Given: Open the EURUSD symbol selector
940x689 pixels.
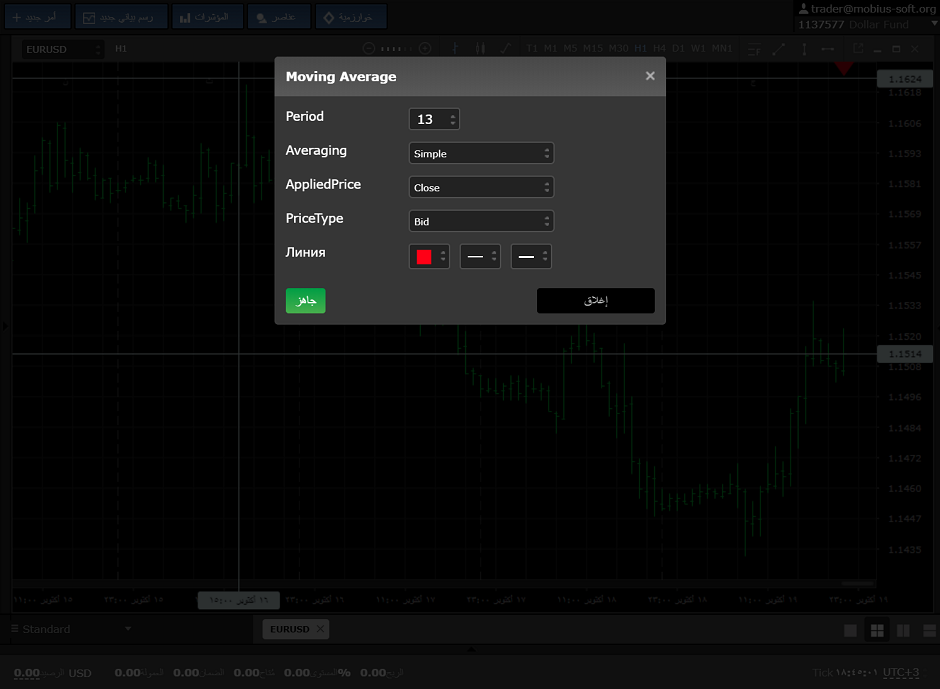Looking at the screenshot, I should coord(62,49).
